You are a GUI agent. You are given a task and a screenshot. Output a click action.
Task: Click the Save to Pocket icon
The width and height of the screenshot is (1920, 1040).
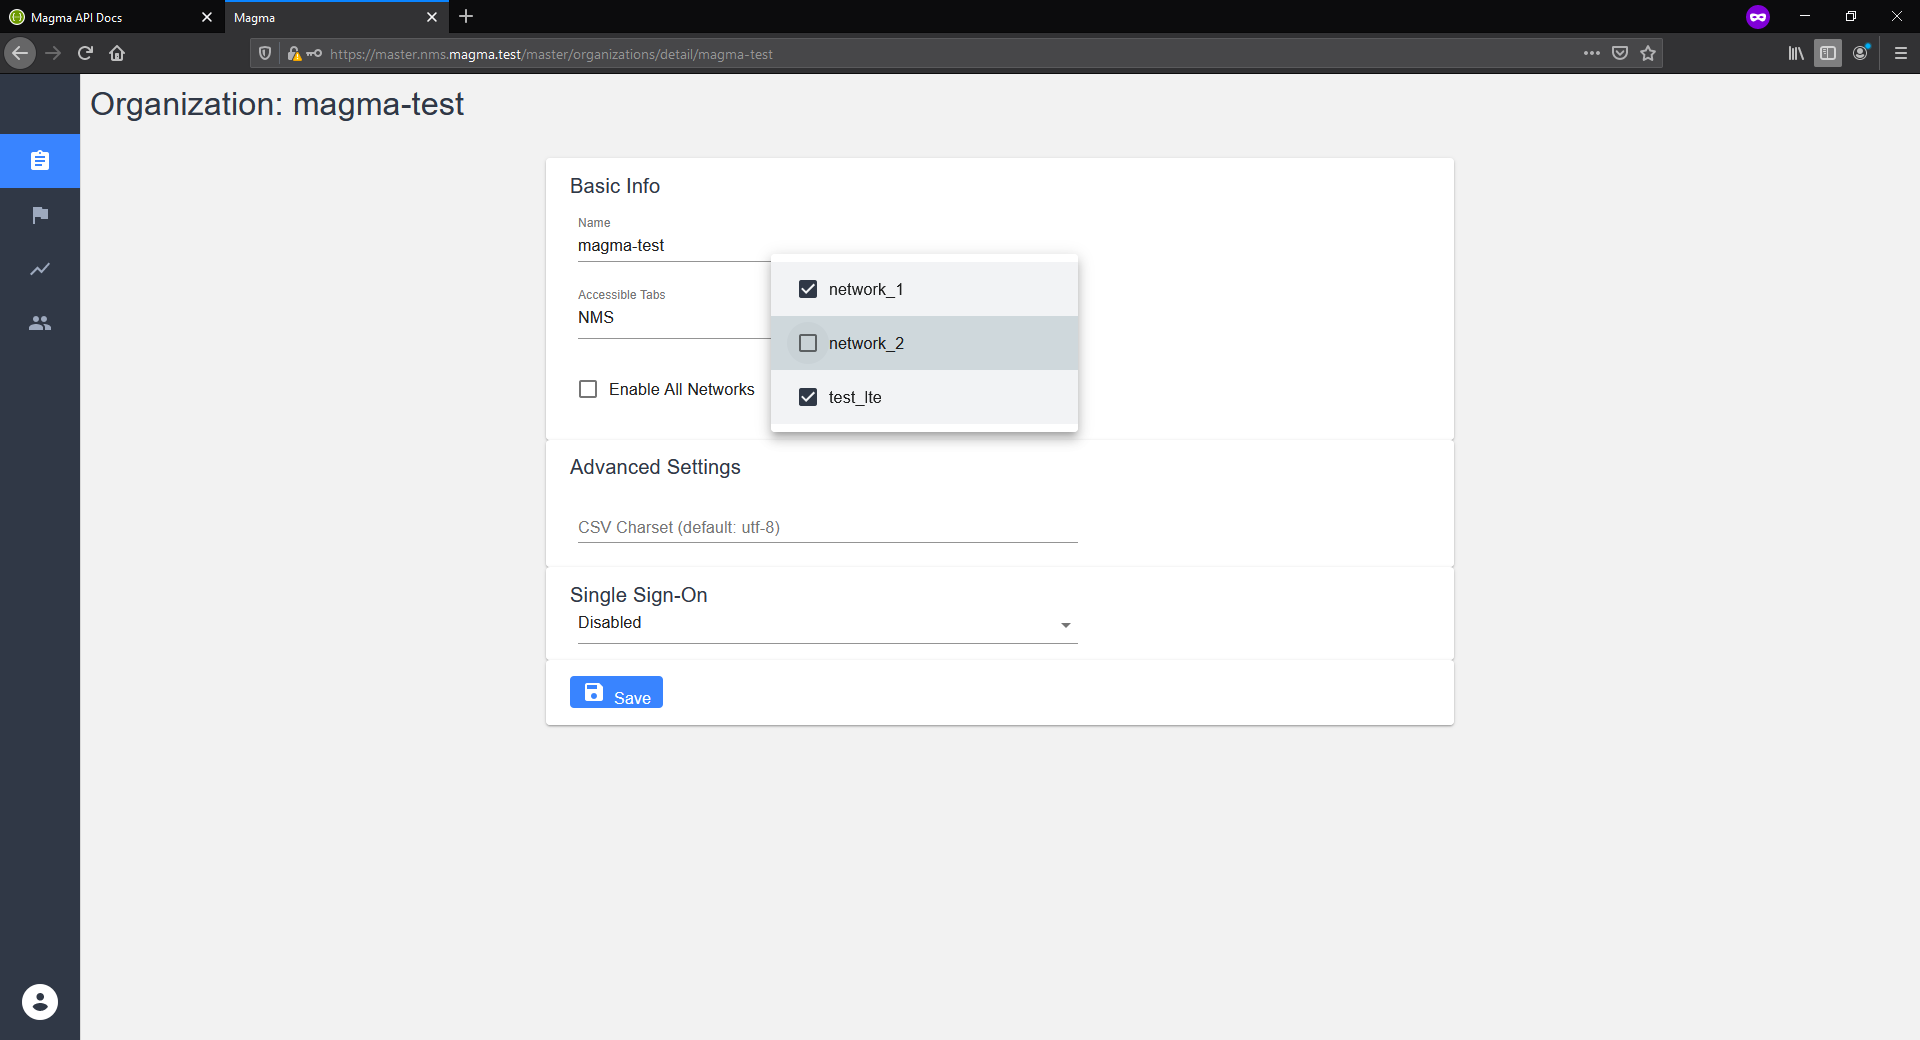[x=1620, y=54]
